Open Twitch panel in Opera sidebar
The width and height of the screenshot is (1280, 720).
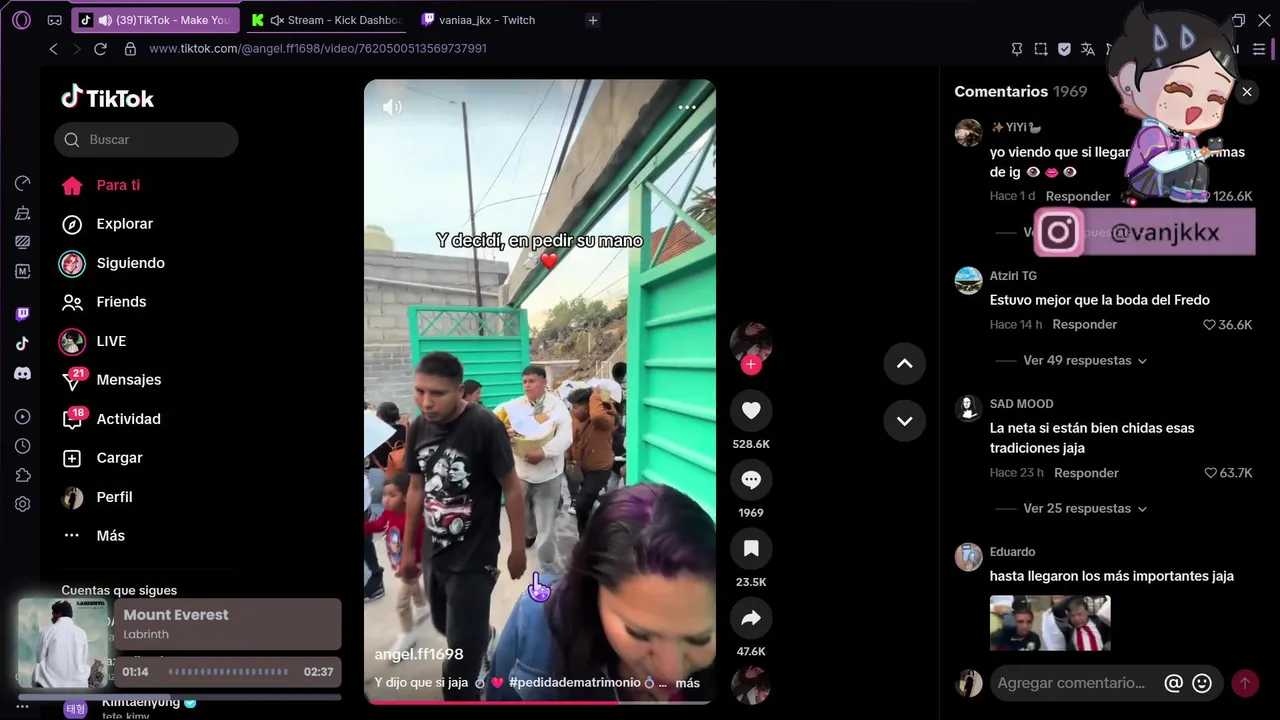coord(22,314)
